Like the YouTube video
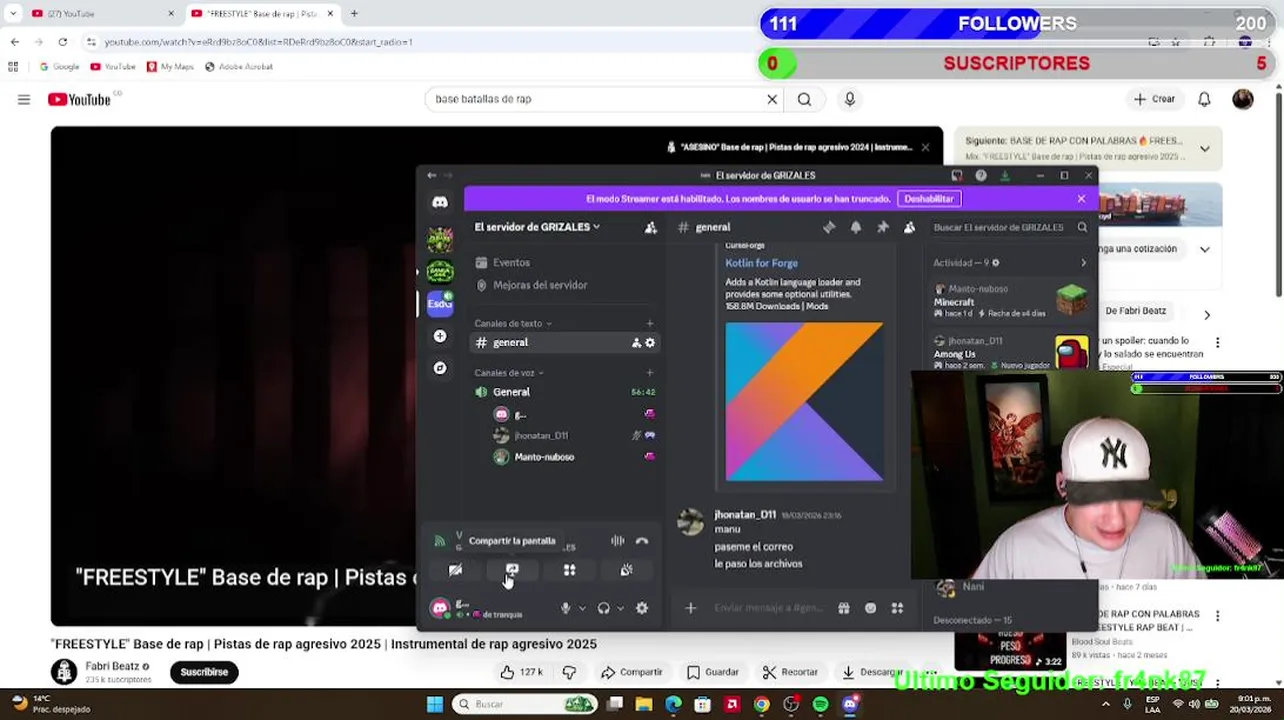Image resolution: width=1284 pixels, height=720 pixels. [521, 672]
